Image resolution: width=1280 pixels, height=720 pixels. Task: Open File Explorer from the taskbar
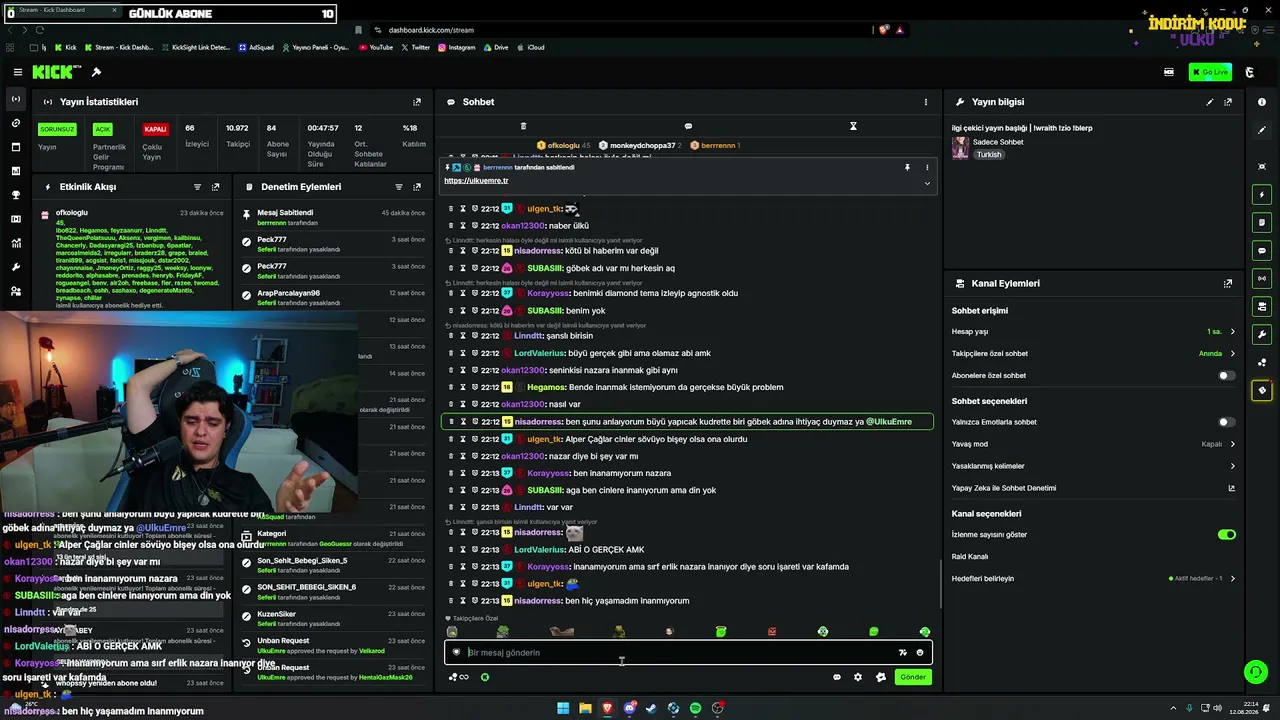(x=585, y=709)
